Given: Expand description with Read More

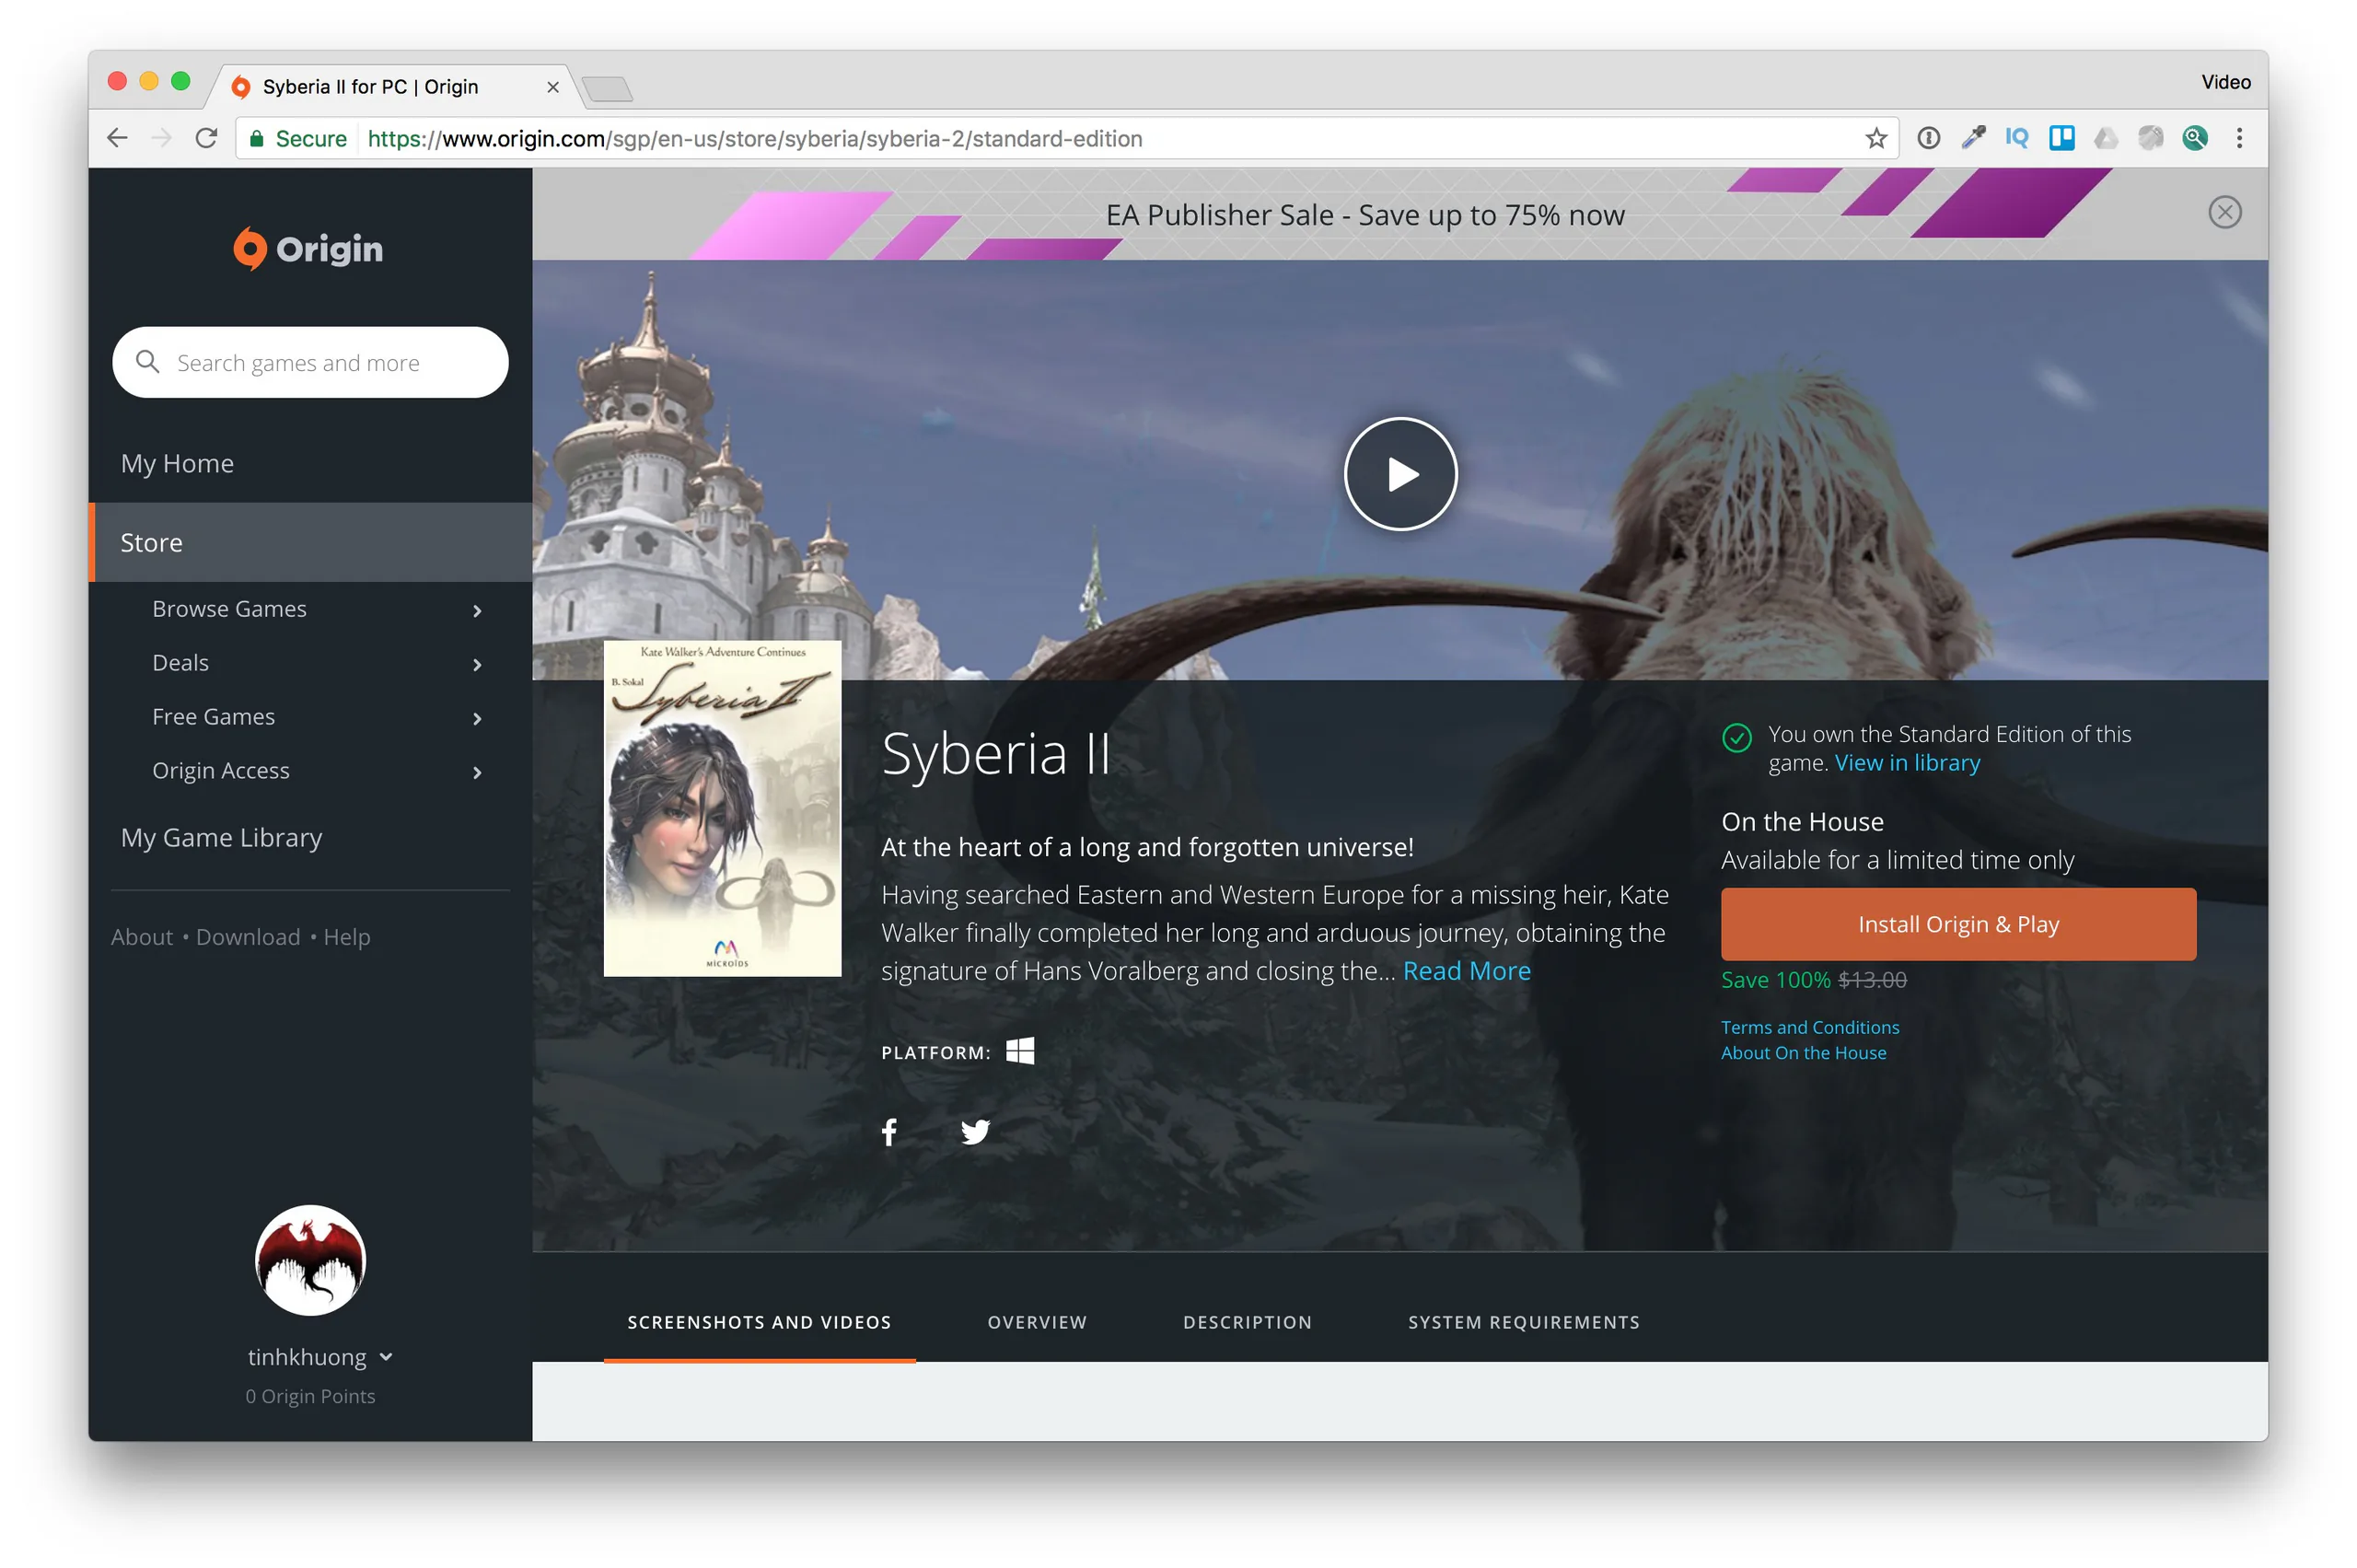Looking at the screenshot, I should 1466,971.
